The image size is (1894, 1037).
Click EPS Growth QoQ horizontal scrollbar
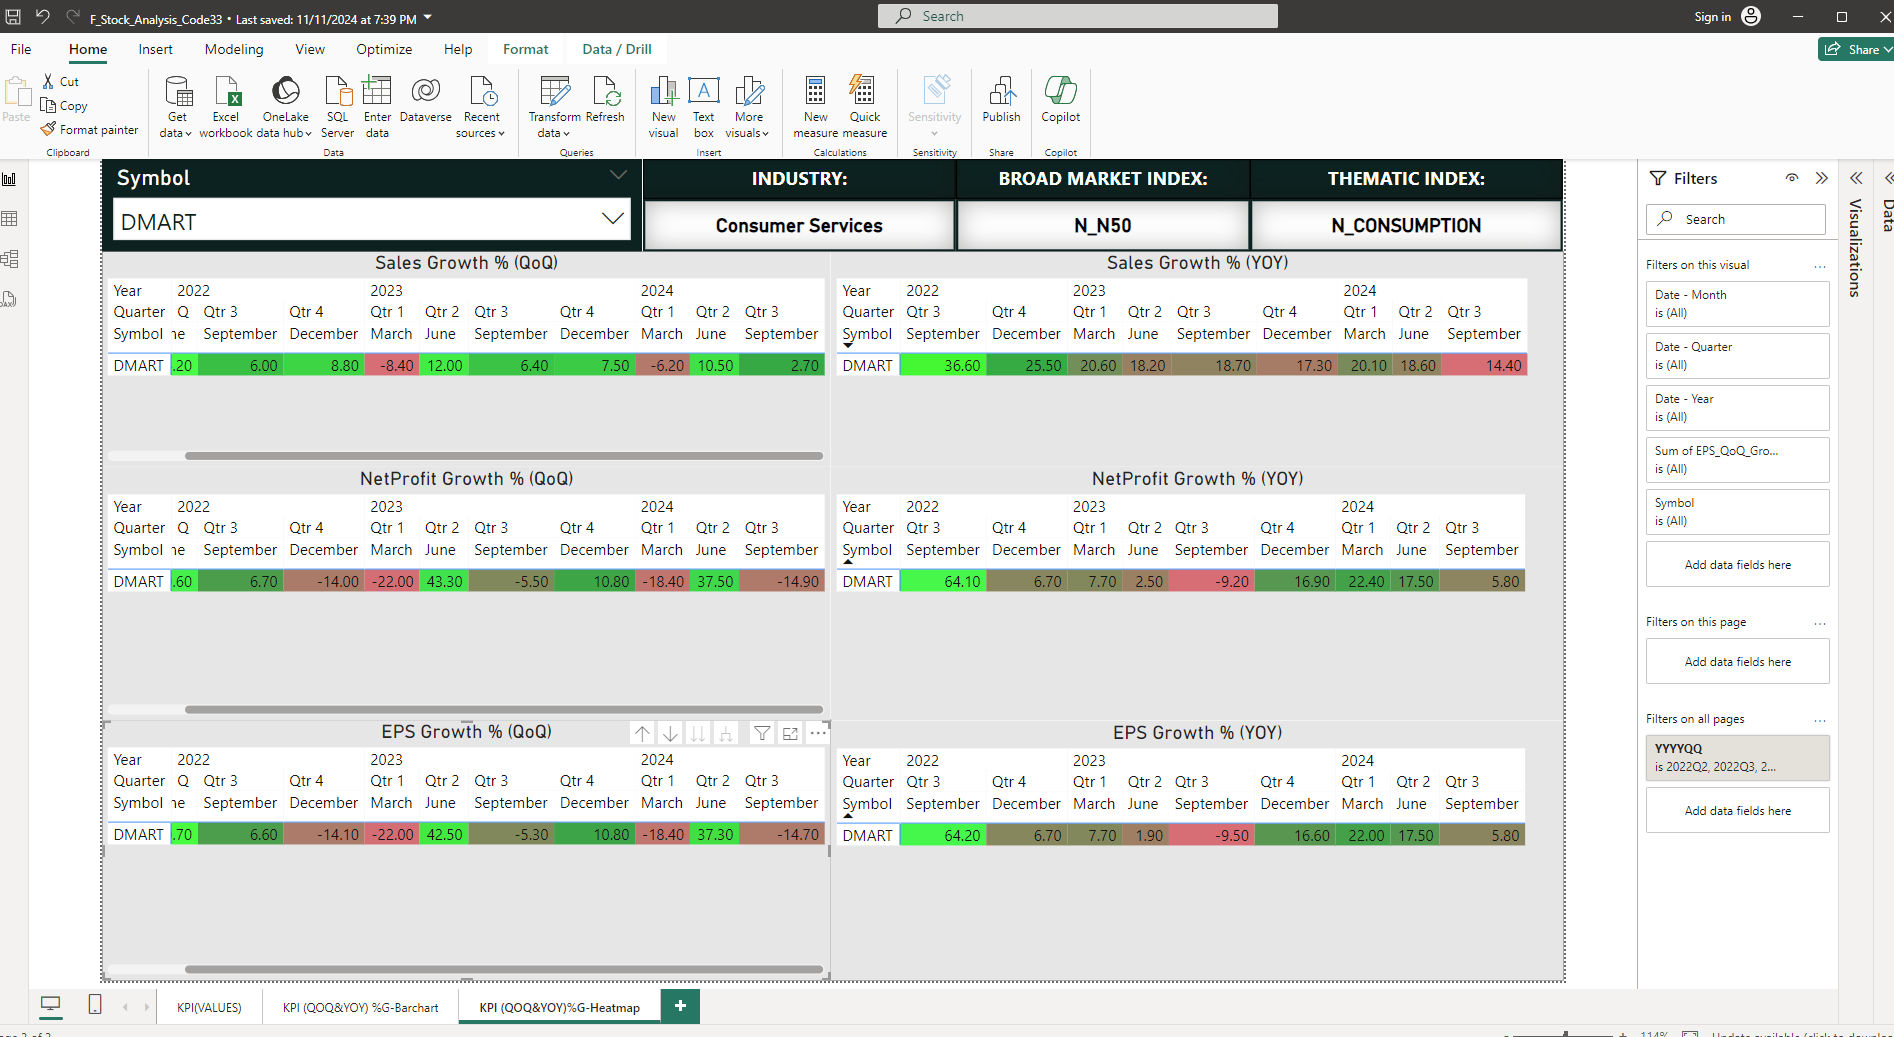pos(504,969)
